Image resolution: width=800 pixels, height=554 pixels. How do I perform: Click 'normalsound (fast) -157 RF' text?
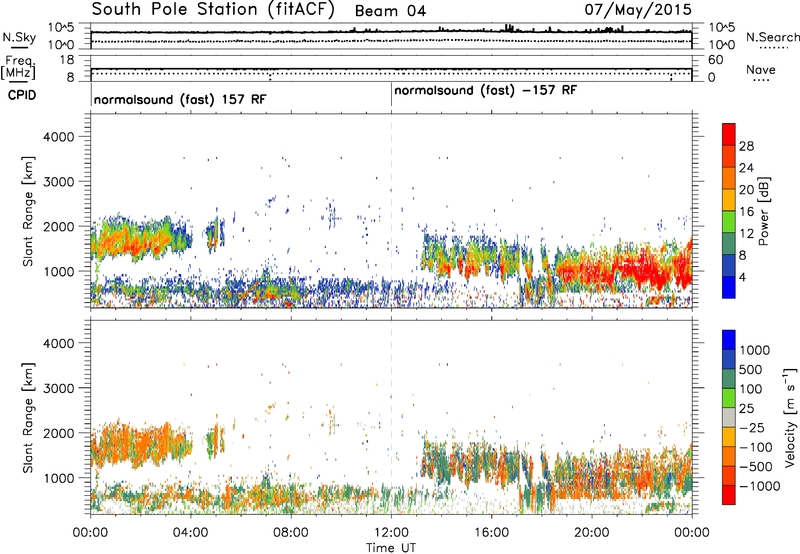tap(486, 91)
